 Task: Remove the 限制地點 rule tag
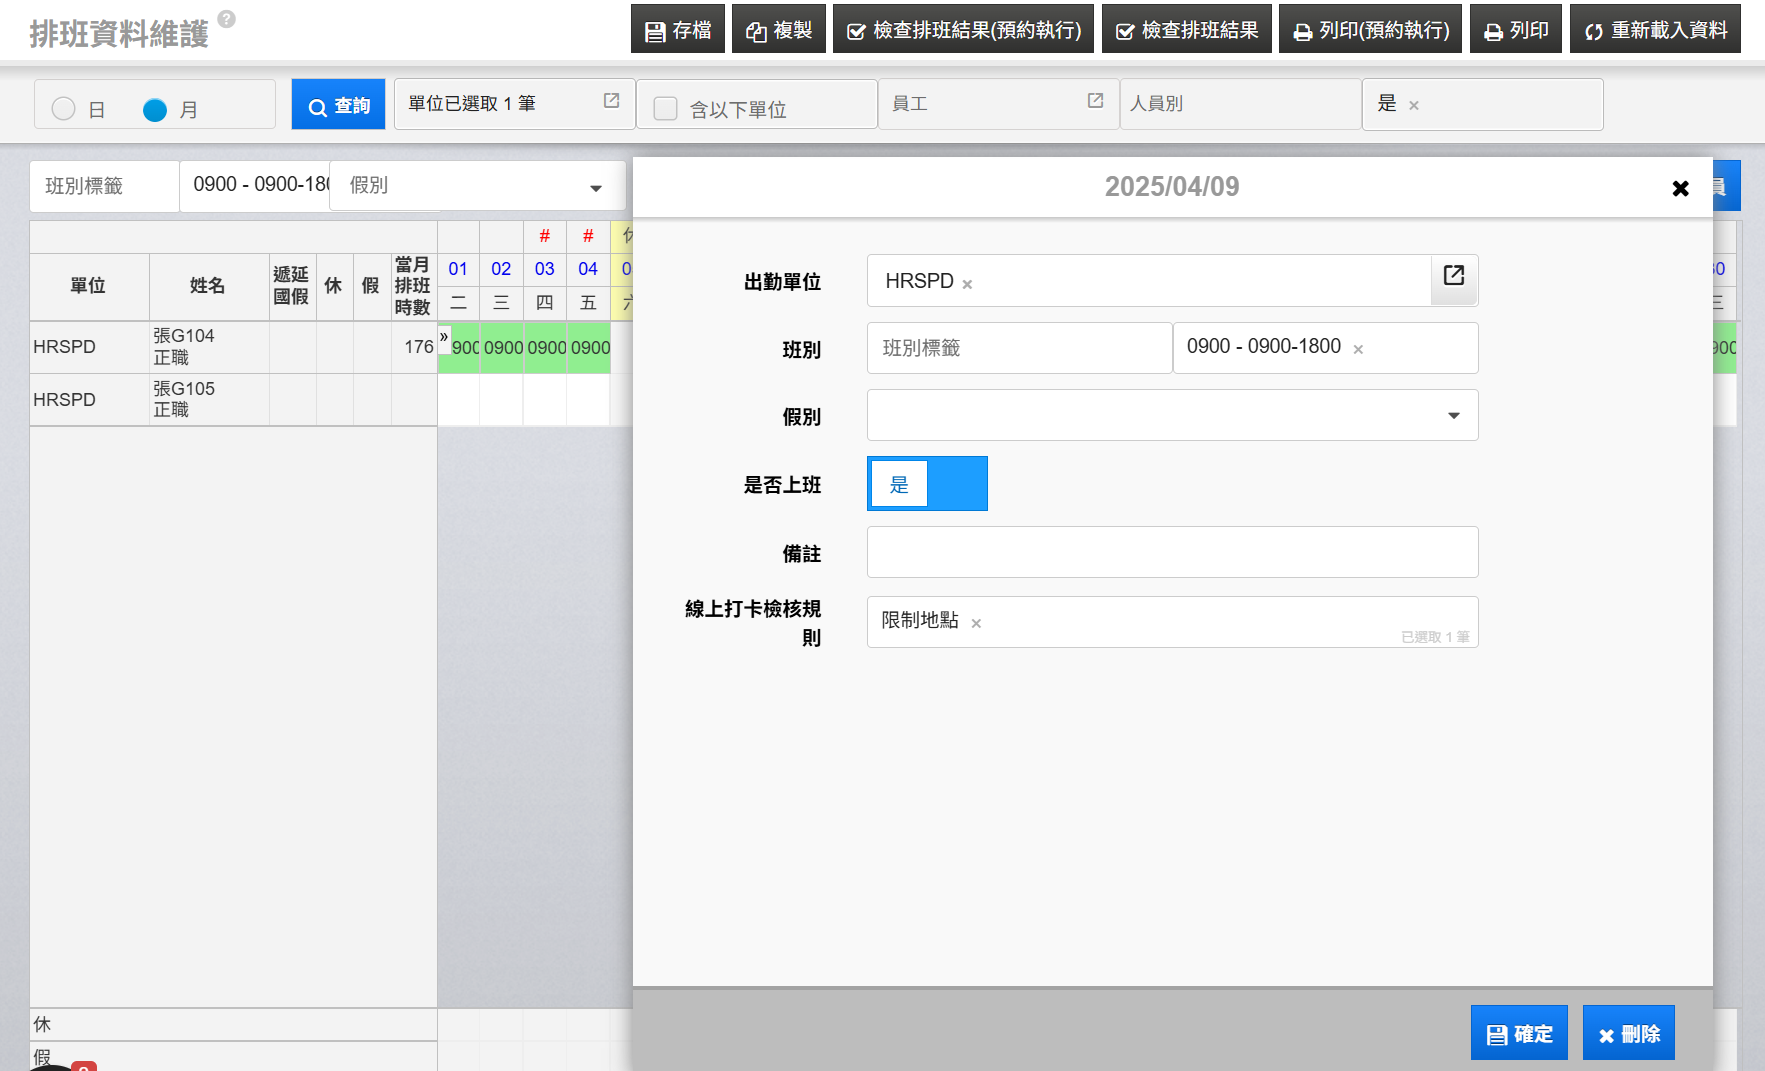(976, 624)
